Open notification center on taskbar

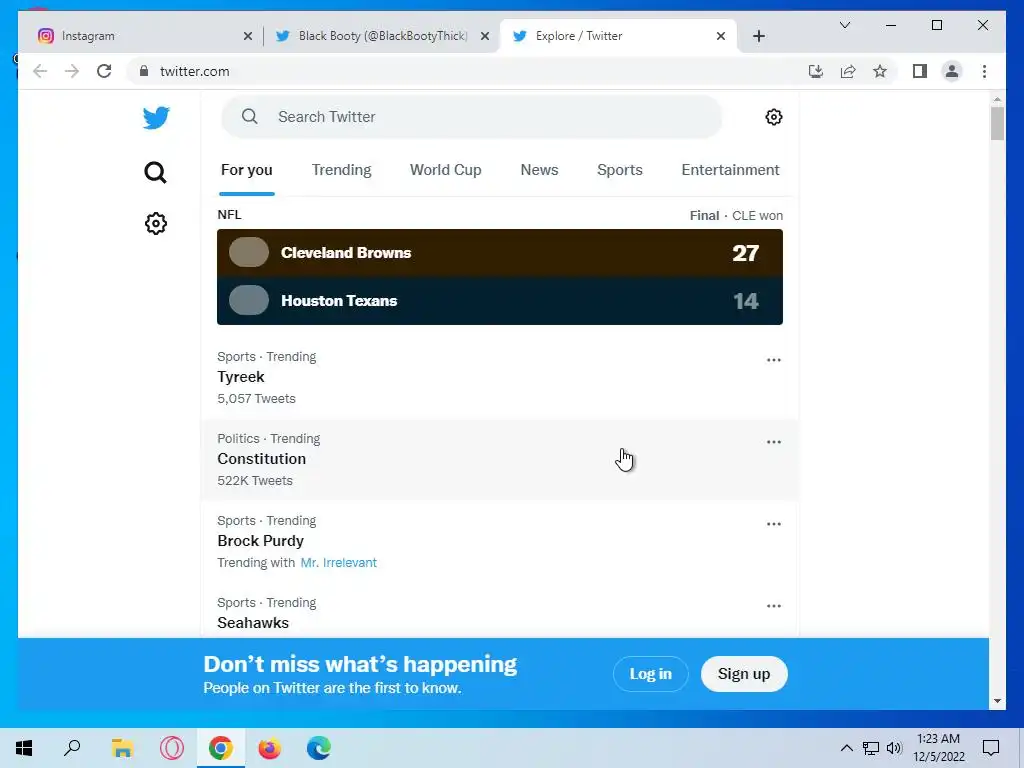click(x=991, y=748)
